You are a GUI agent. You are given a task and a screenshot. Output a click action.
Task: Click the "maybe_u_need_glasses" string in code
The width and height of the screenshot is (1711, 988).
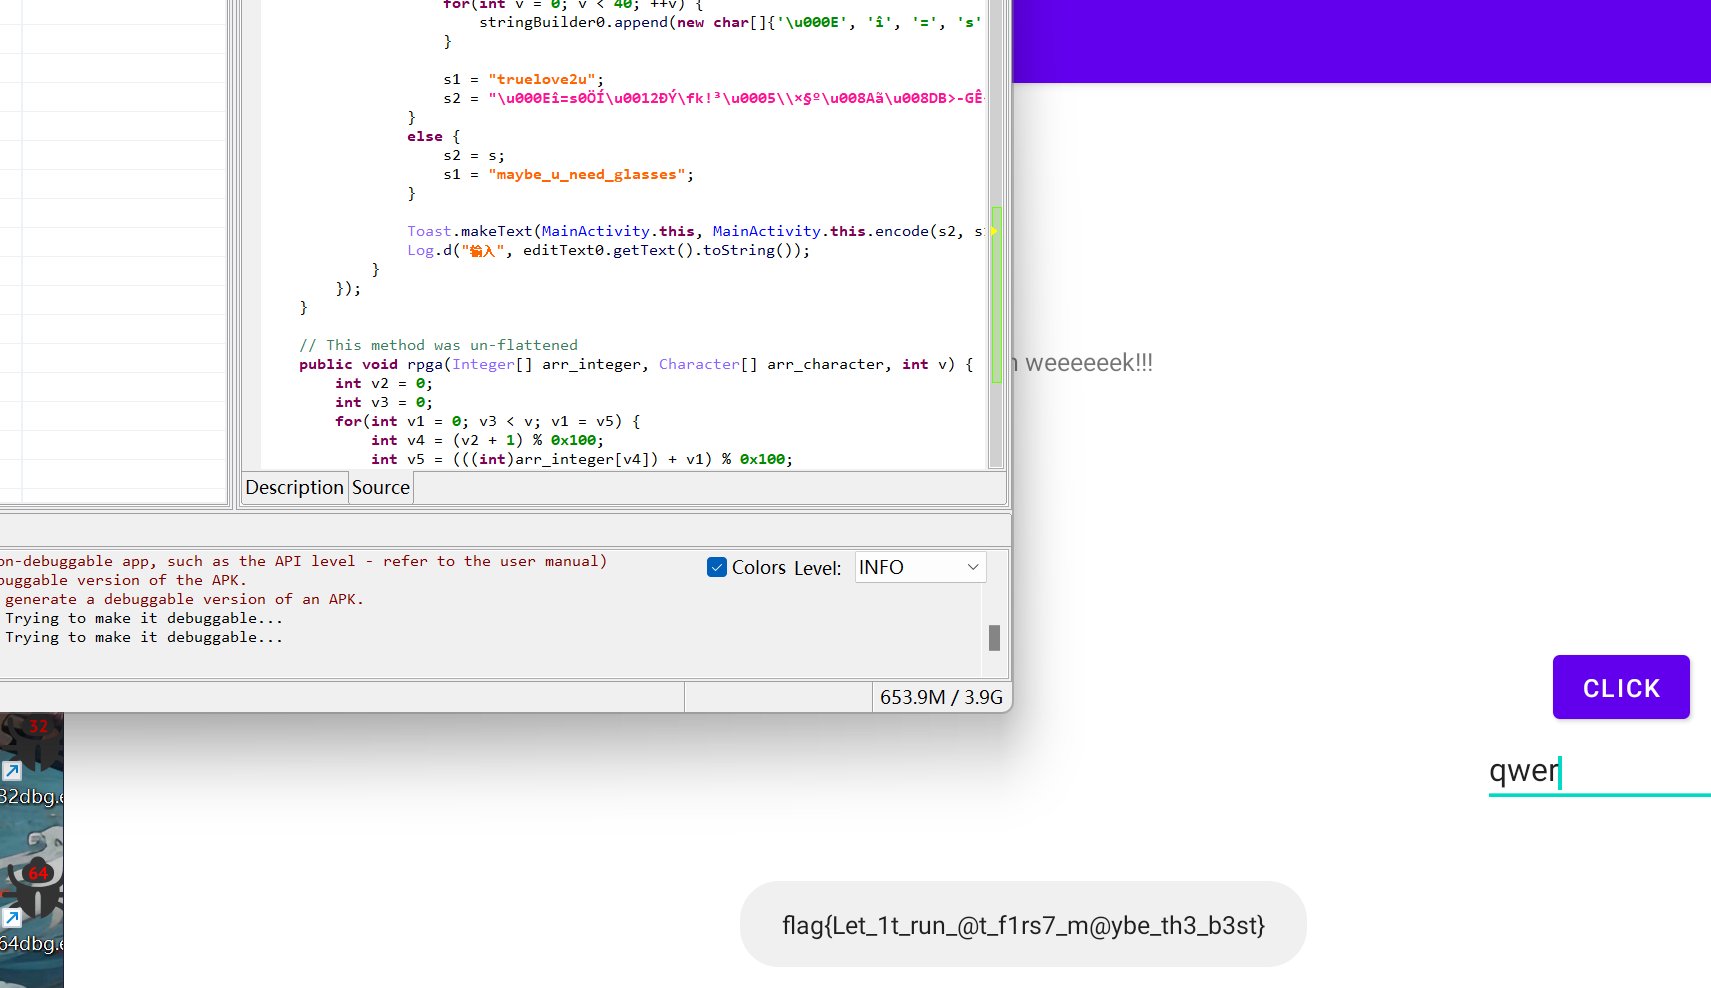point(586,174)
